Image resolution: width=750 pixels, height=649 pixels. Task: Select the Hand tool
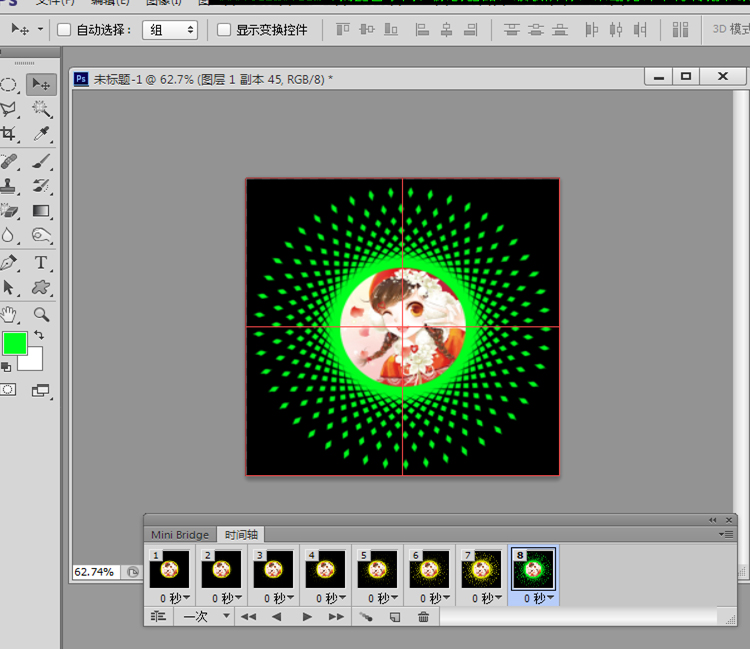pyautogui.click(x=9, y=314)
